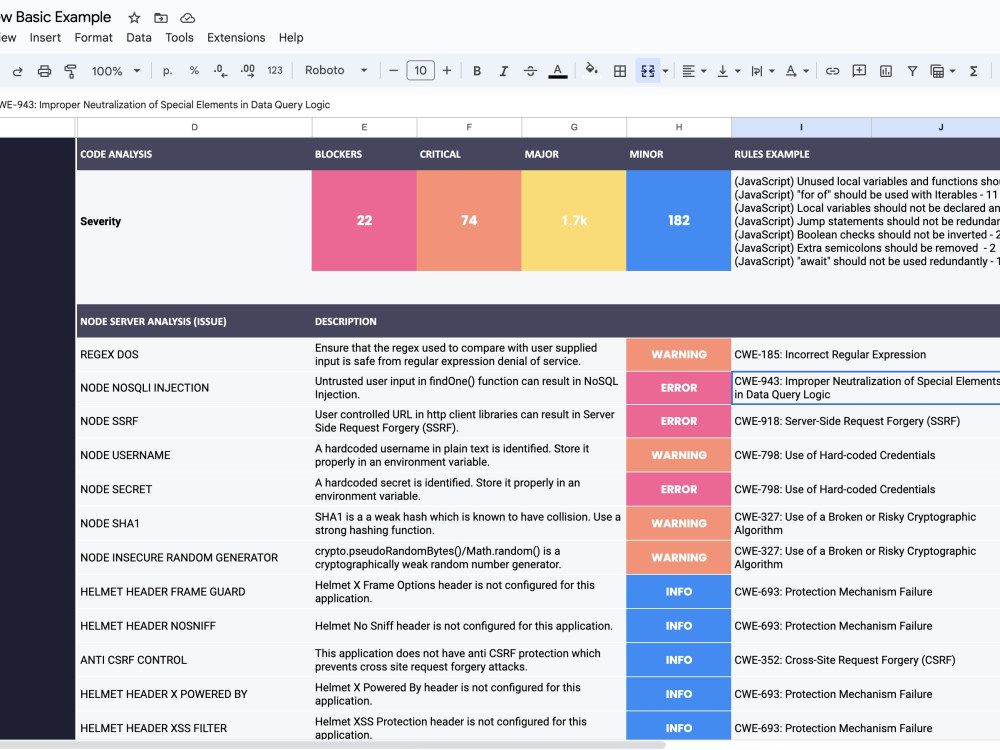The image size is (1000, 750).
Task: Open filter views icon
Action: click(937, 71)
